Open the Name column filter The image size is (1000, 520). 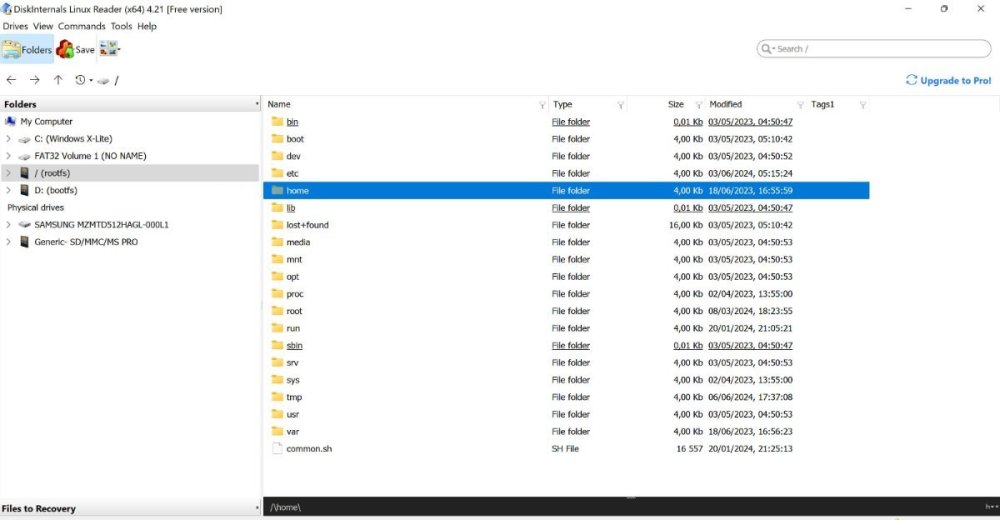[541, 105]
